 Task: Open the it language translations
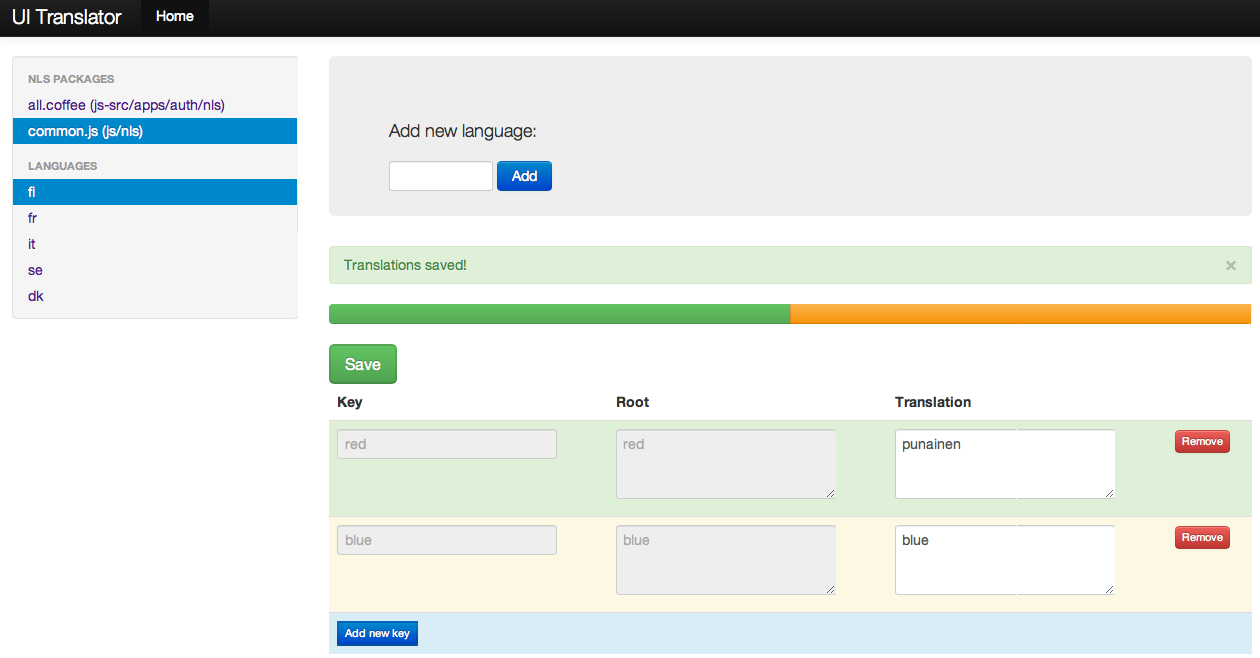(x=31, y=243)
